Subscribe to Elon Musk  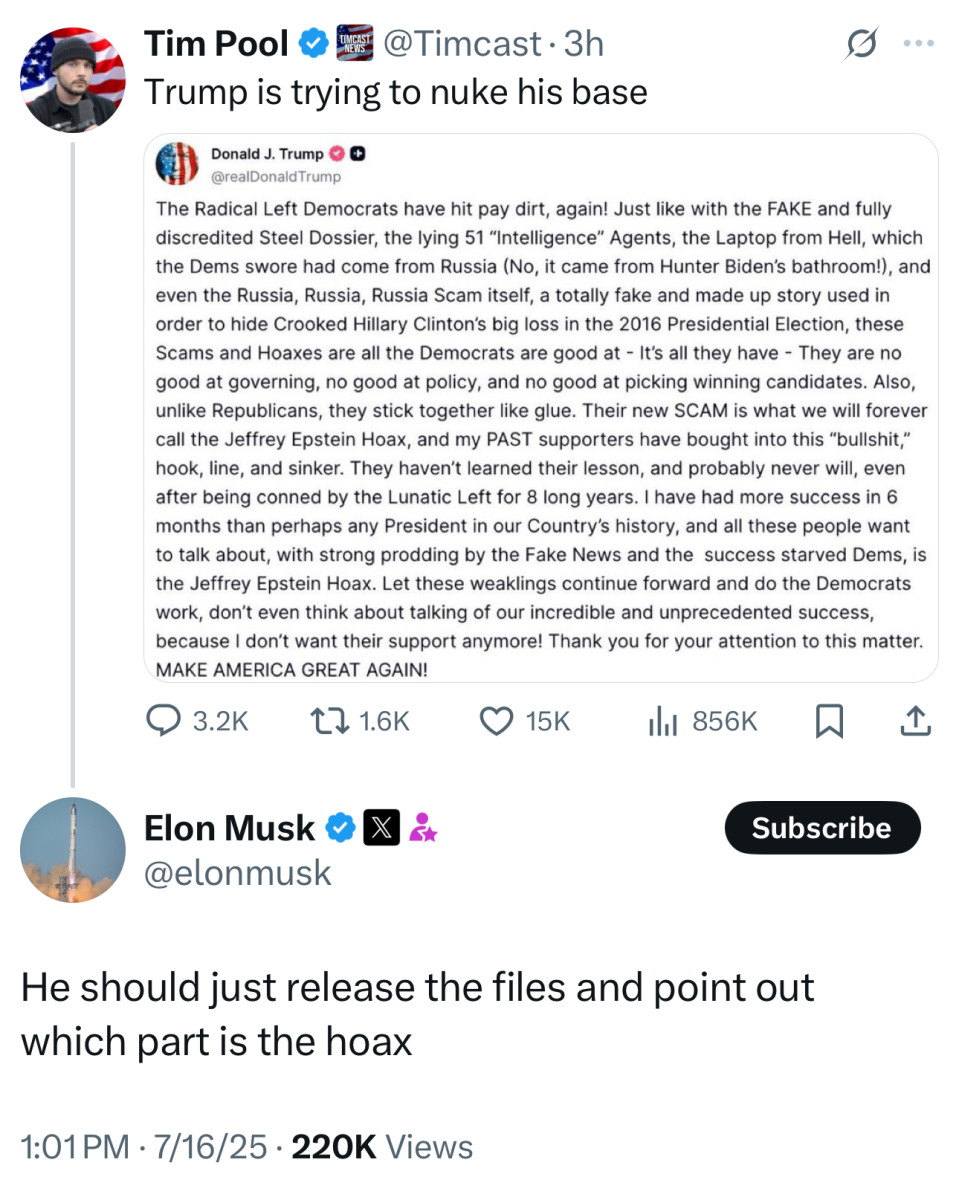tap(822, 827)
